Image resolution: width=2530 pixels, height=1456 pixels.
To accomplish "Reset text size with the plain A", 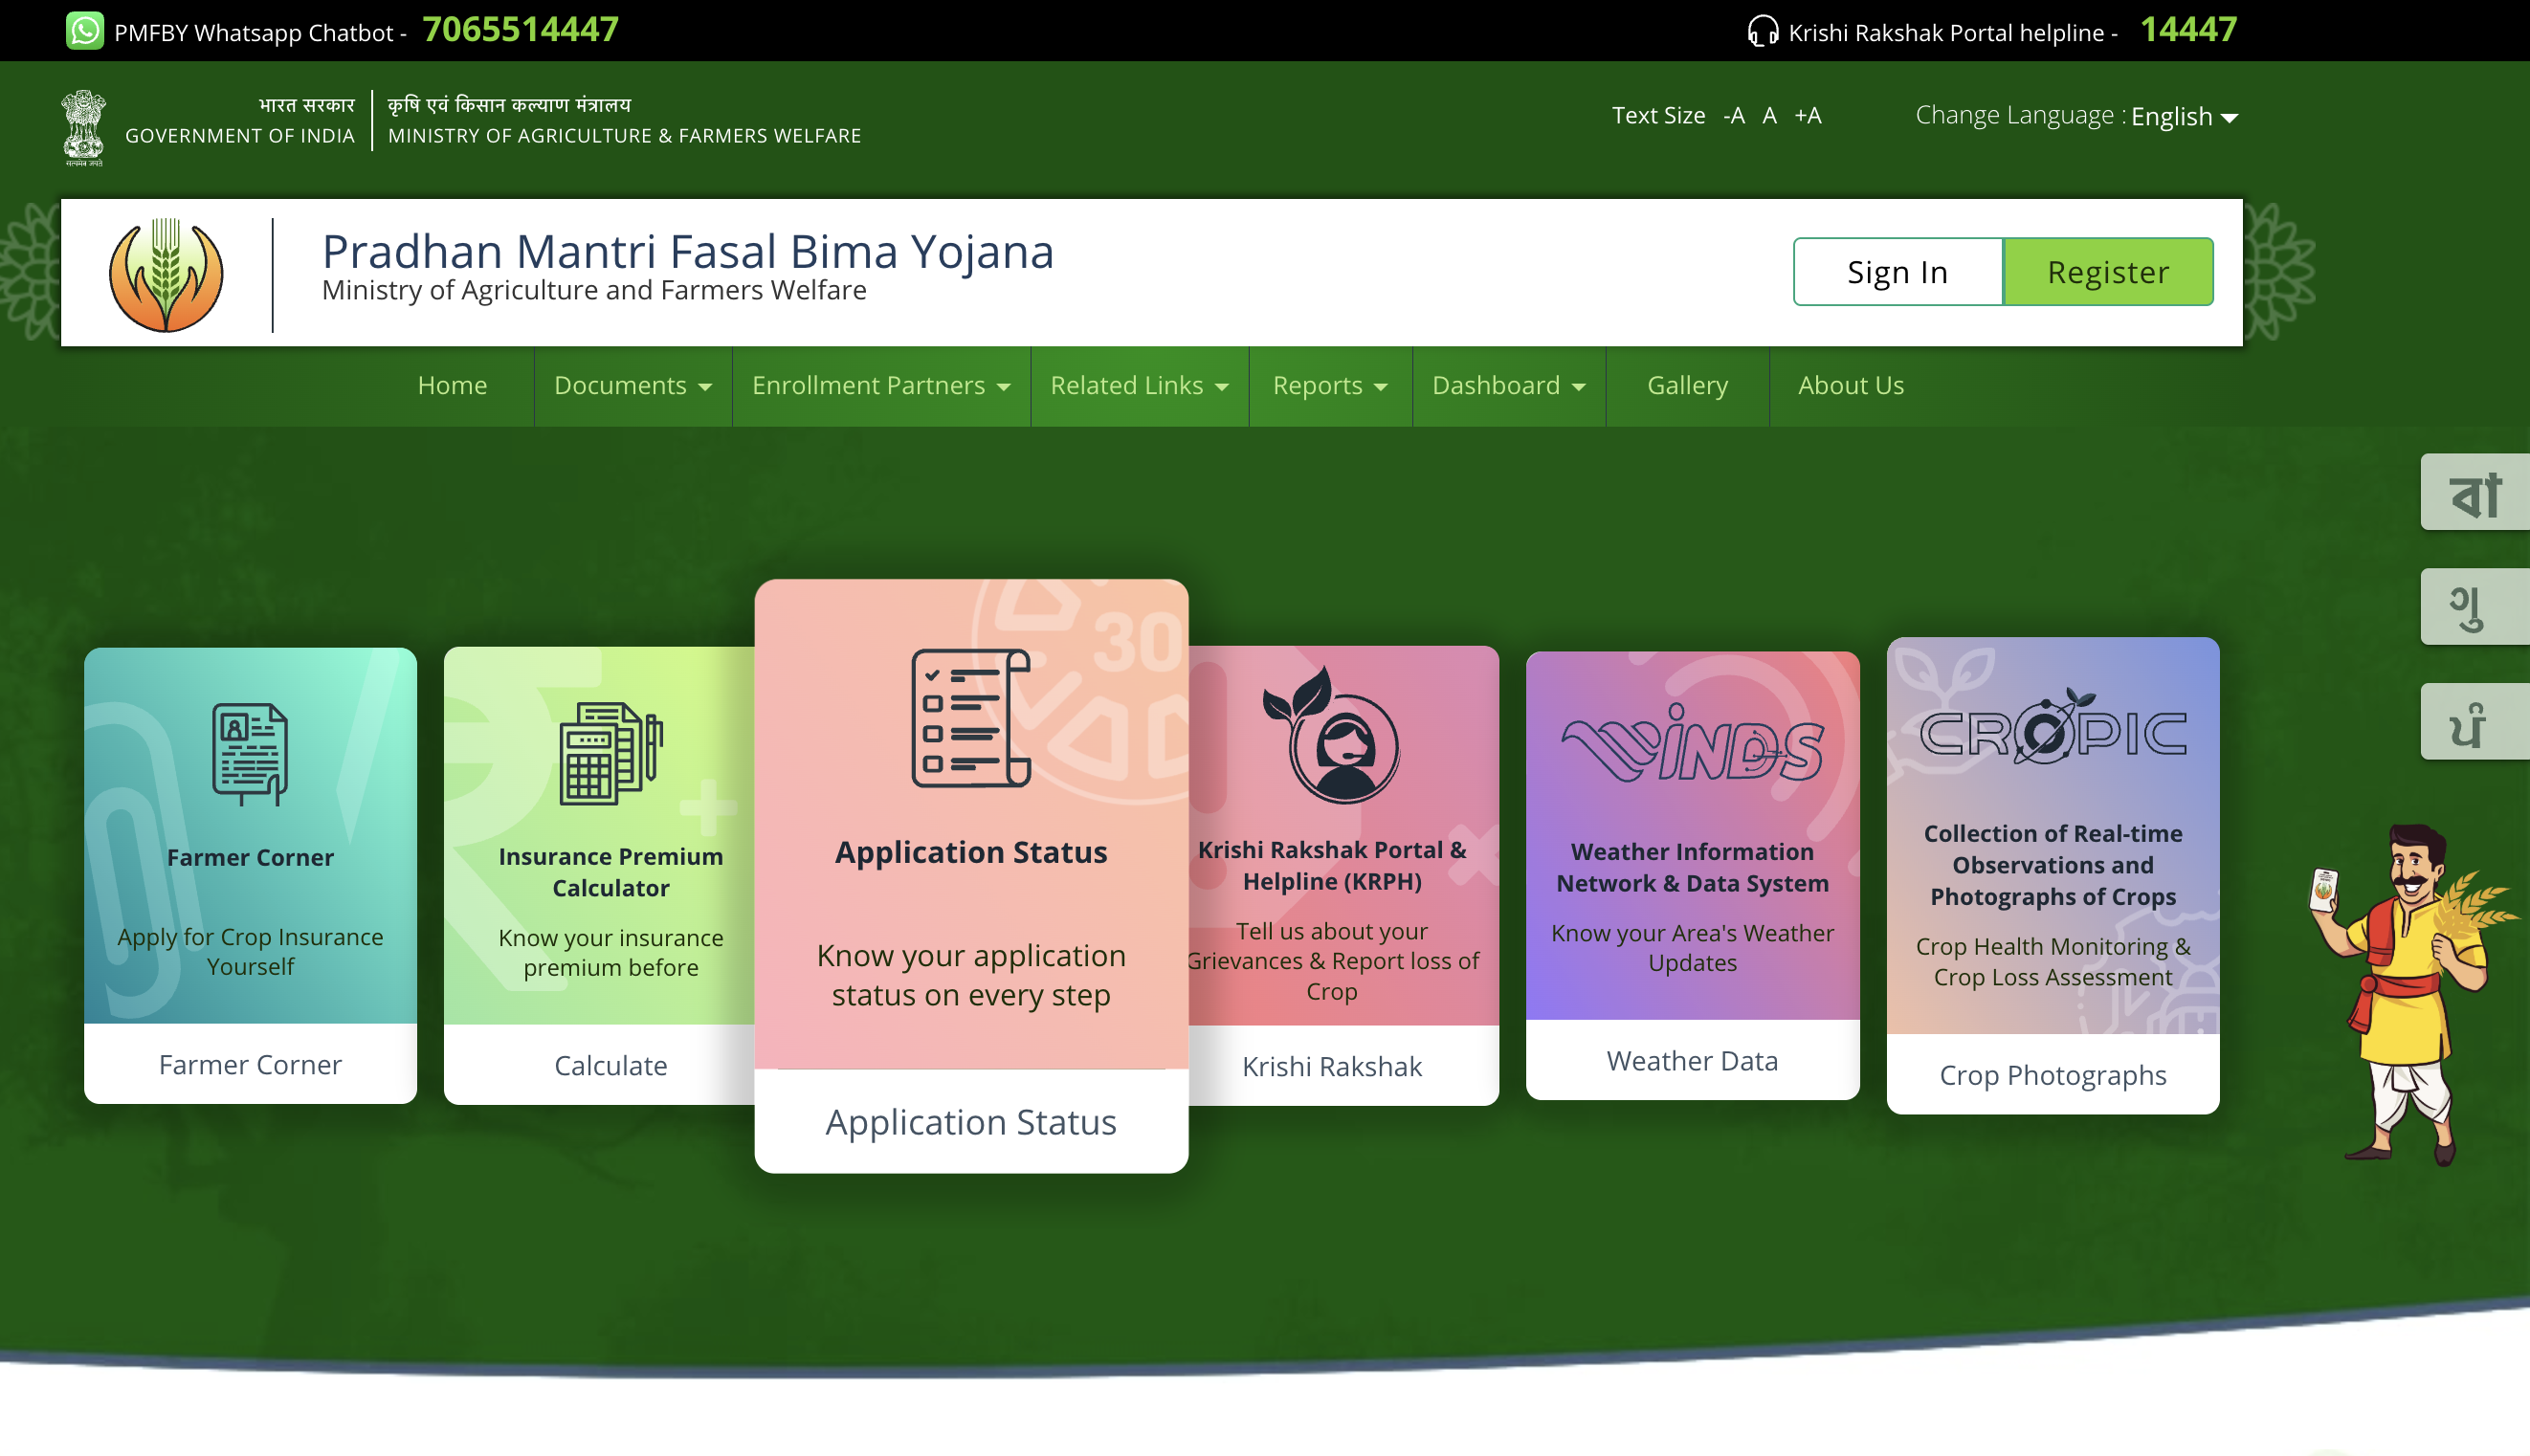I will point(1770,116).
